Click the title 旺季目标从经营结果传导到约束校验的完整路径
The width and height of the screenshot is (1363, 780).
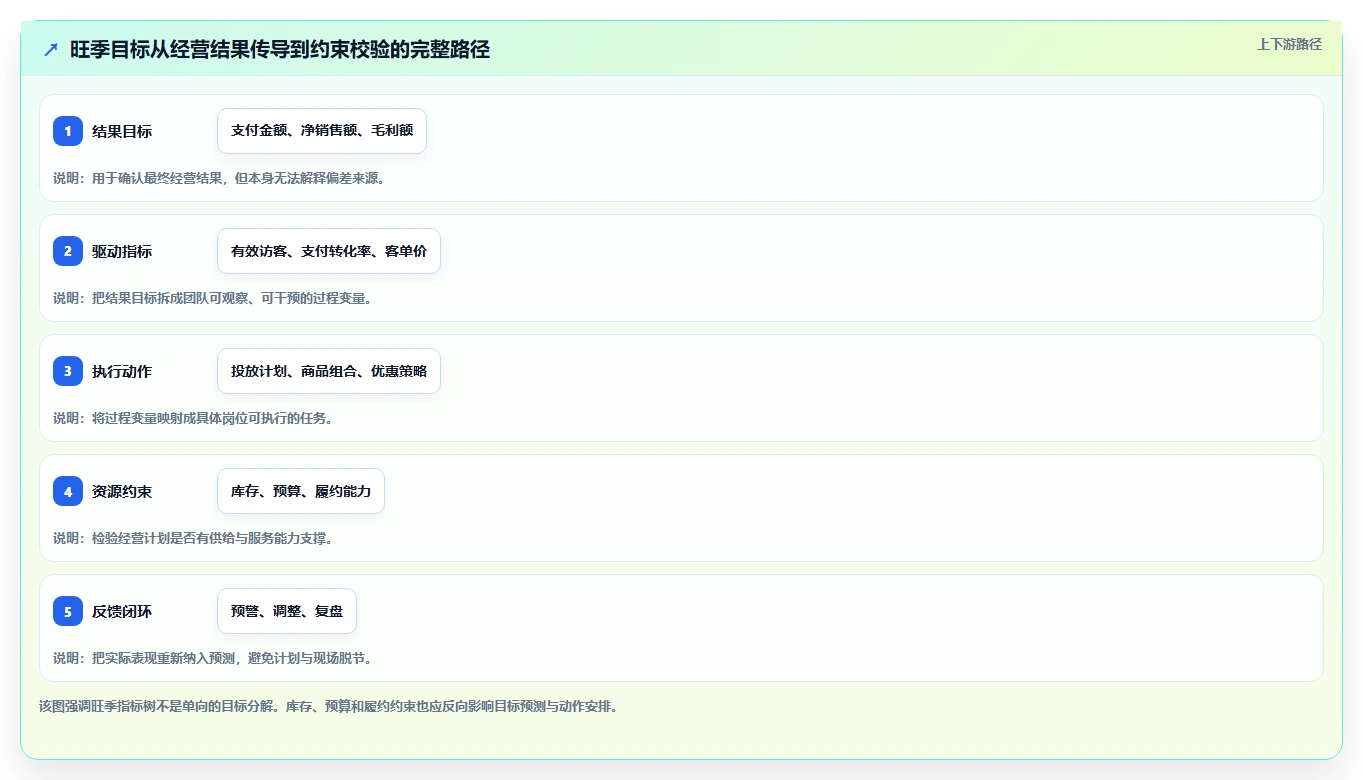[x=280, y=50]
